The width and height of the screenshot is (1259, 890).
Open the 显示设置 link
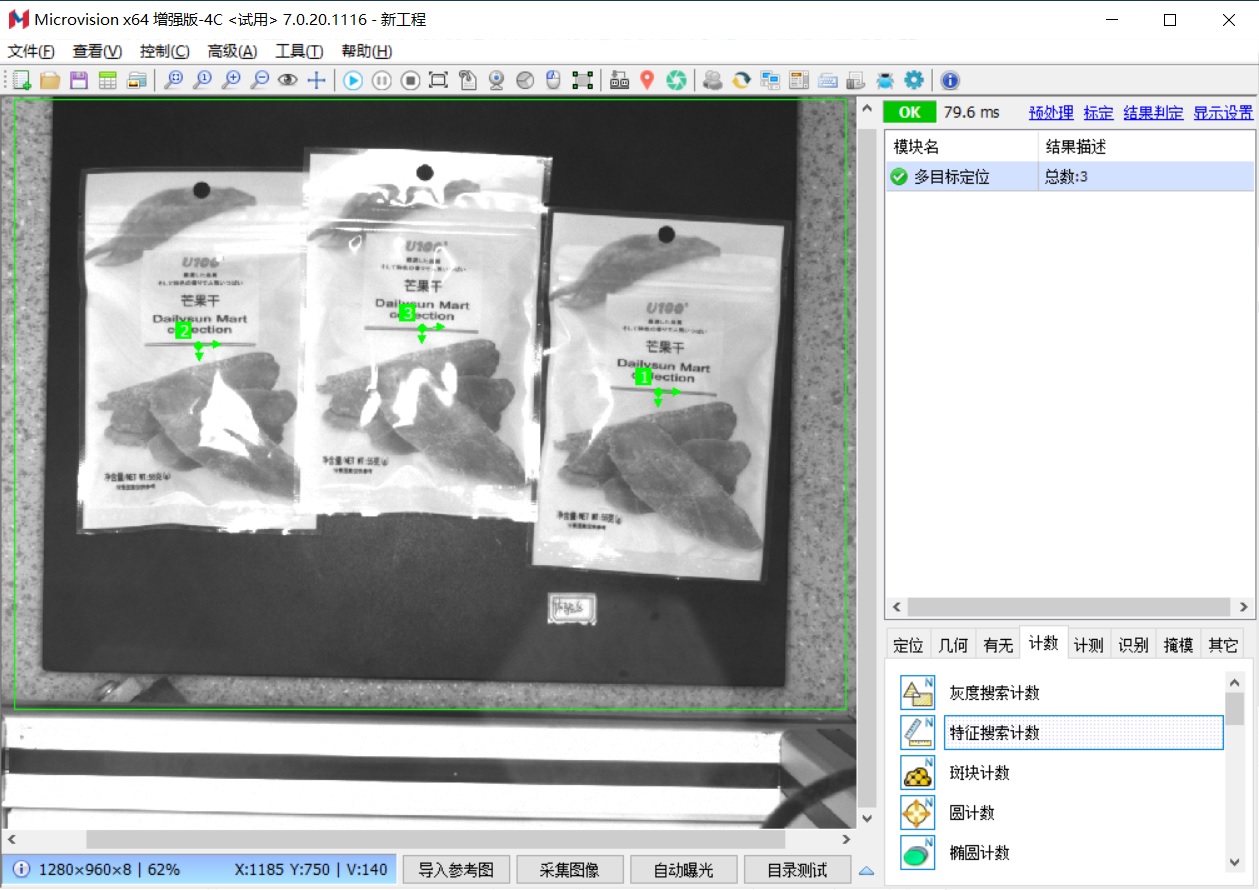[1223, 113]
